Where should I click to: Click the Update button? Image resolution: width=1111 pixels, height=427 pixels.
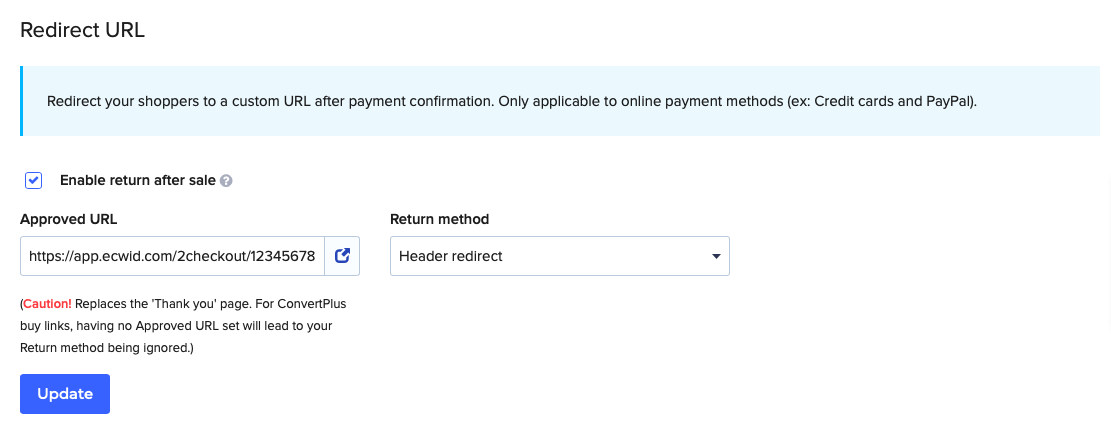pos(65,394)
